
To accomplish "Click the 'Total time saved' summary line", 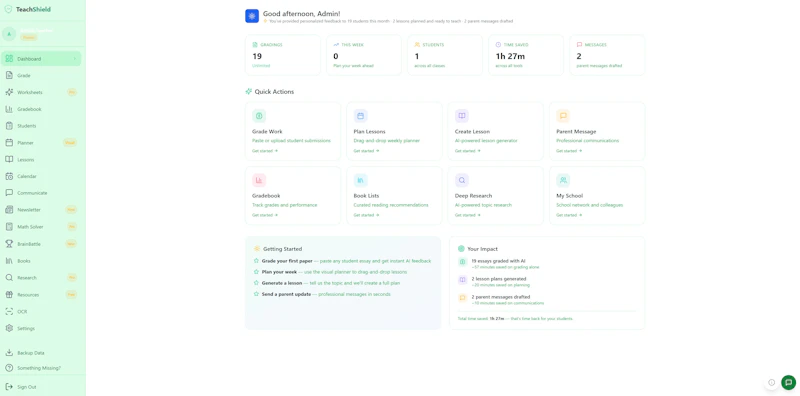I will click(516, 318).
